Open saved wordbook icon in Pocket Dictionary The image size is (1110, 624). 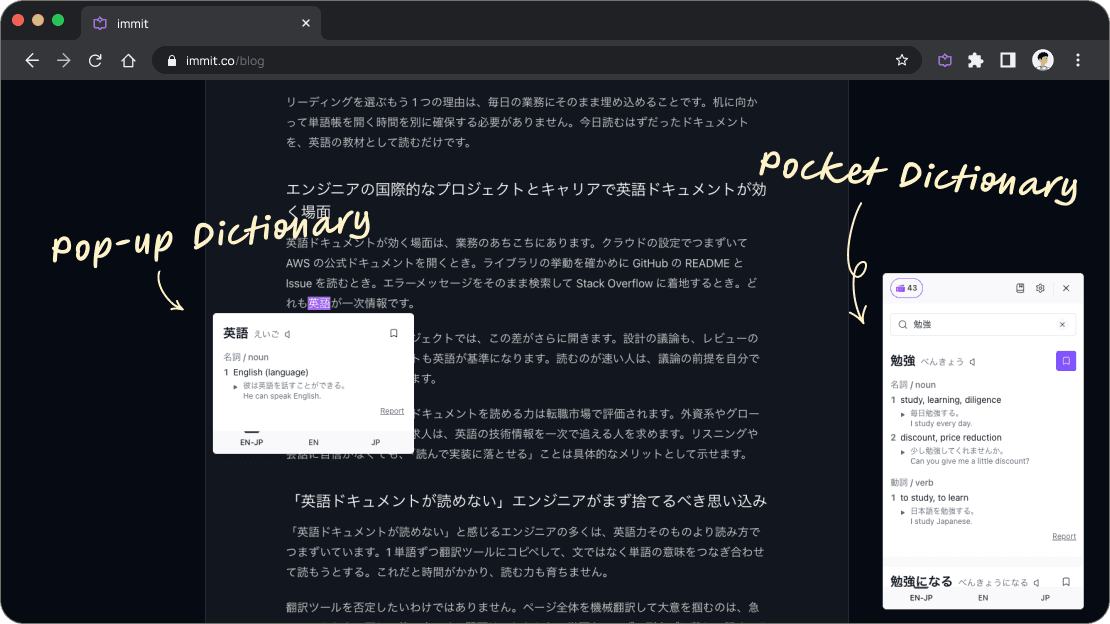click(1020, 288)
